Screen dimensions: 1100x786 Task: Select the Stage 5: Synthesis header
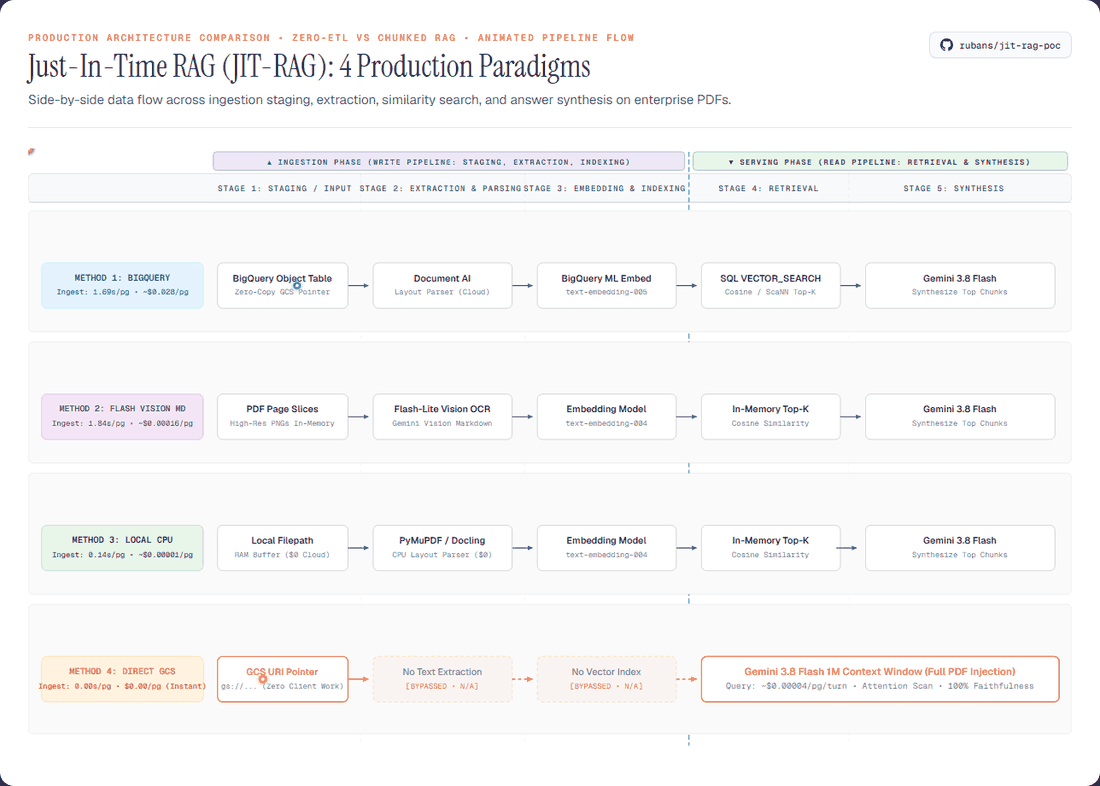pos(953,188)
